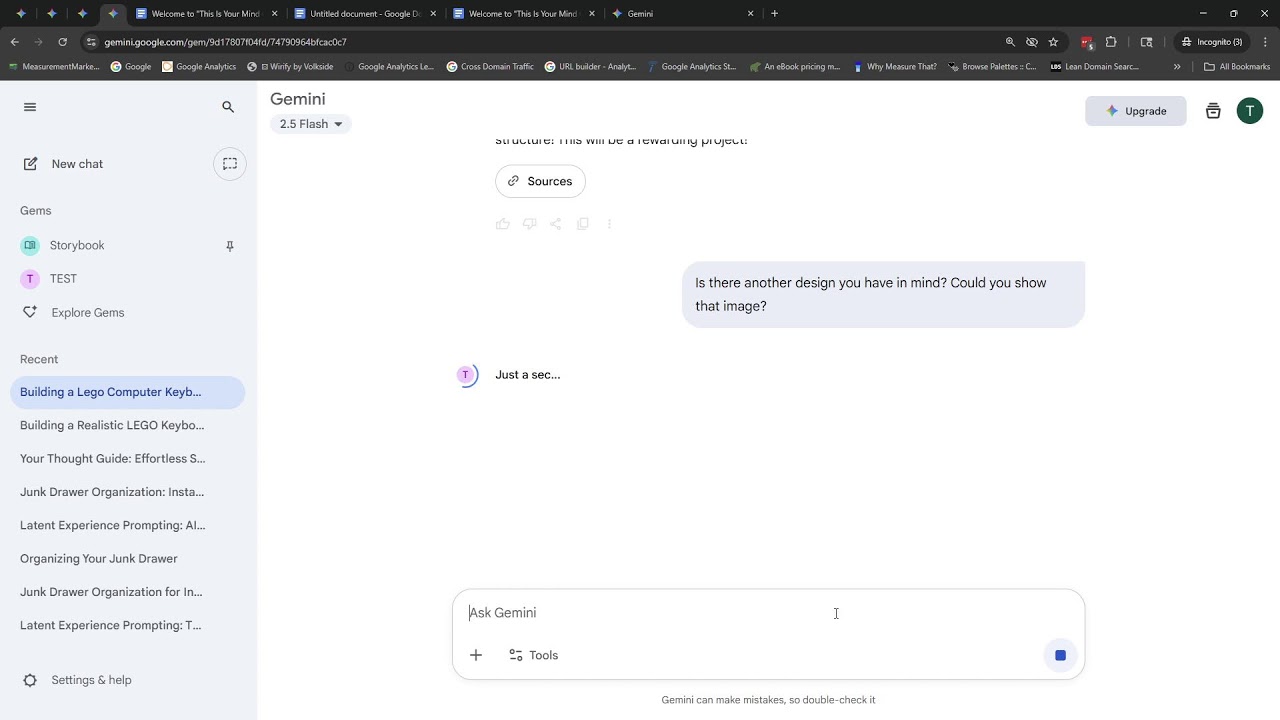Close the Untitled document browser tab
The image size is (1280, 720).
click(x=433, y=14)
